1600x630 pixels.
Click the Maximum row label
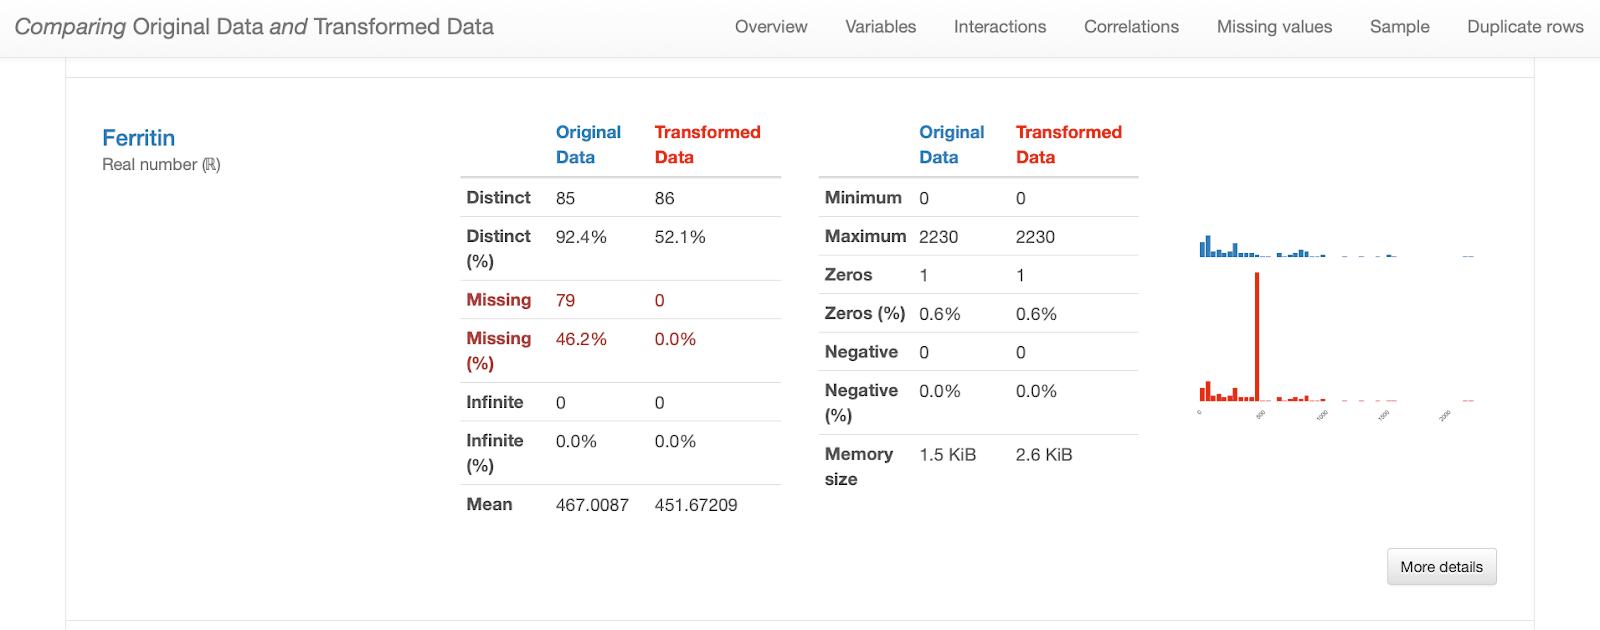tap(865, 237)
